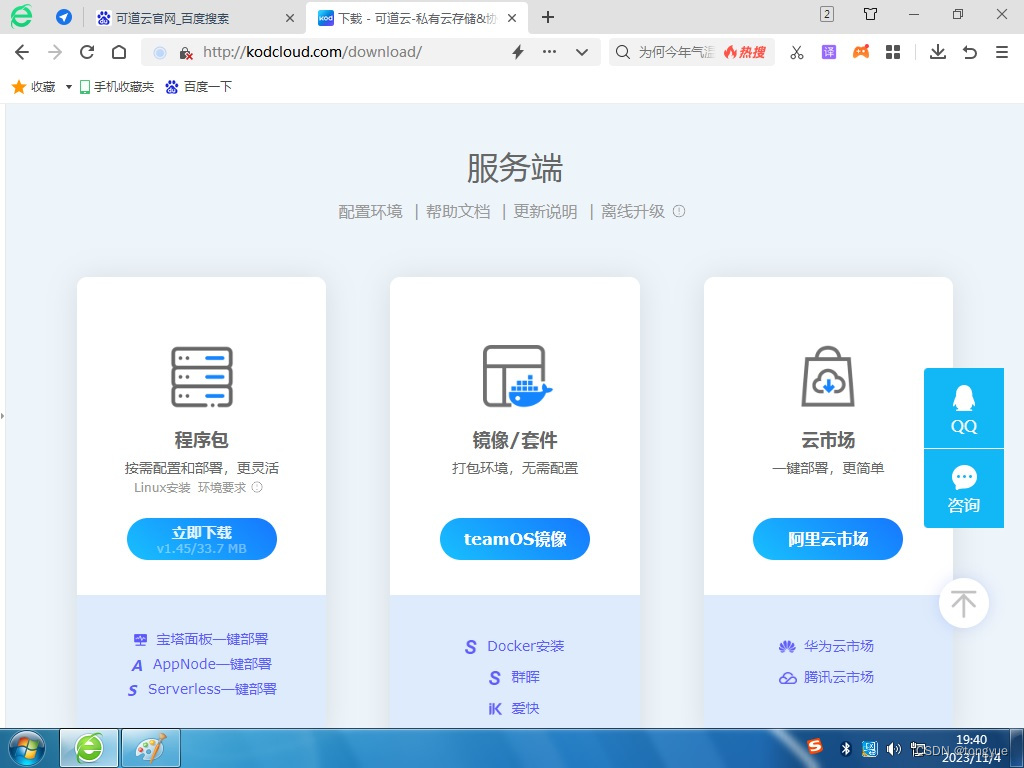
Task: Click the scroll-to-top arrow circle button
Action: (963, 603)
